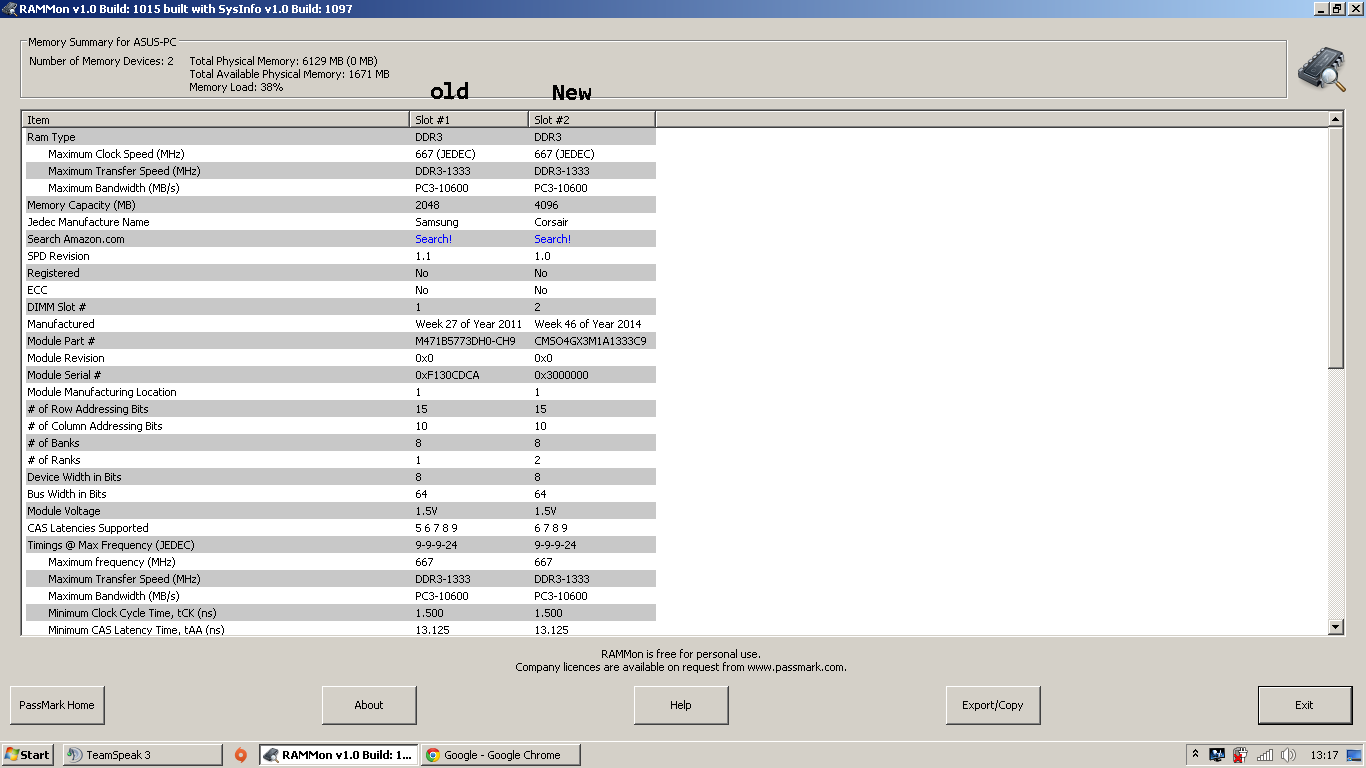The width and height of the screenshot is (1366, 768).
Task: Select the # of Banks row
Action: 339,443
